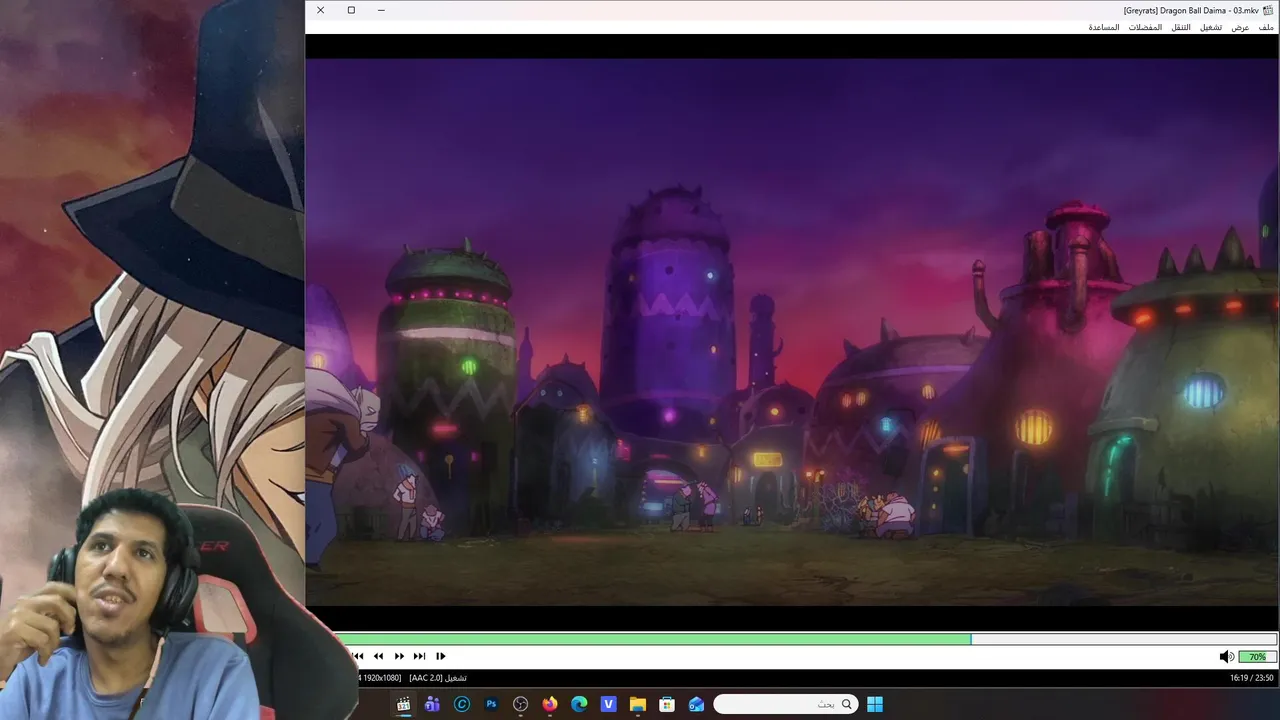Screen dimensions: 1280x720
Task: Click the player app icon in title bar
Action: coord(1268,10)
